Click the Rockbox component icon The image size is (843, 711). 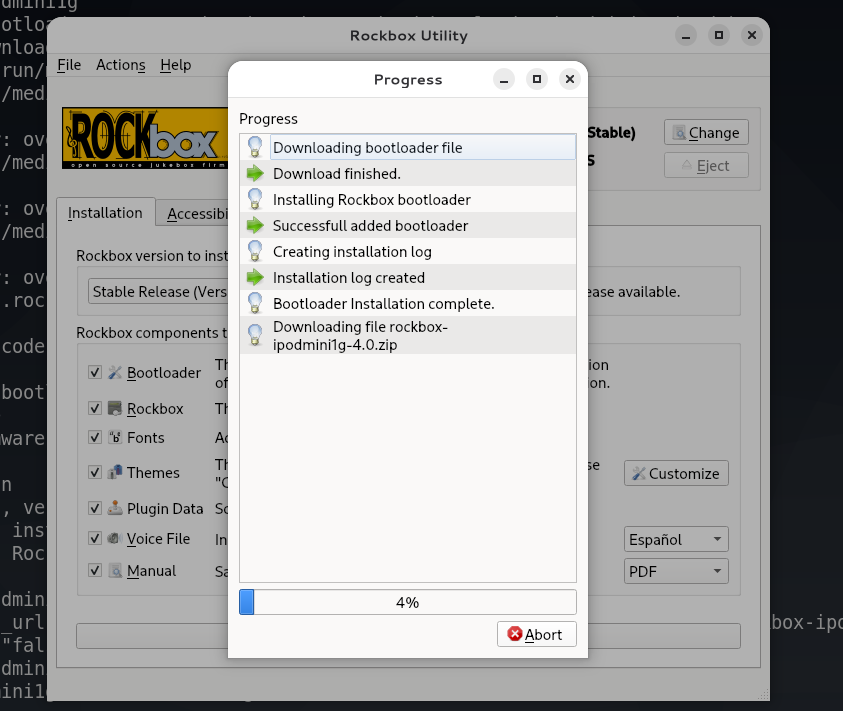click(x=115, y=408)
